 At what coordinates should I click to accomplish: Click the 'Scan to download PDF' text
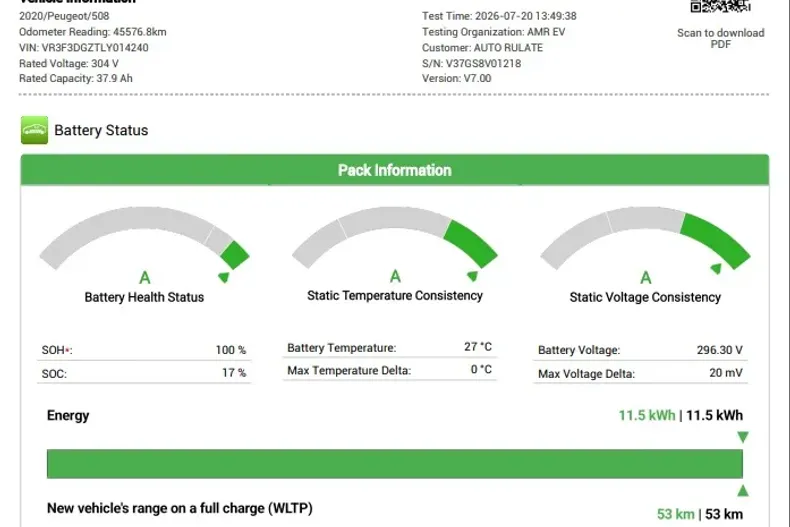720,38
